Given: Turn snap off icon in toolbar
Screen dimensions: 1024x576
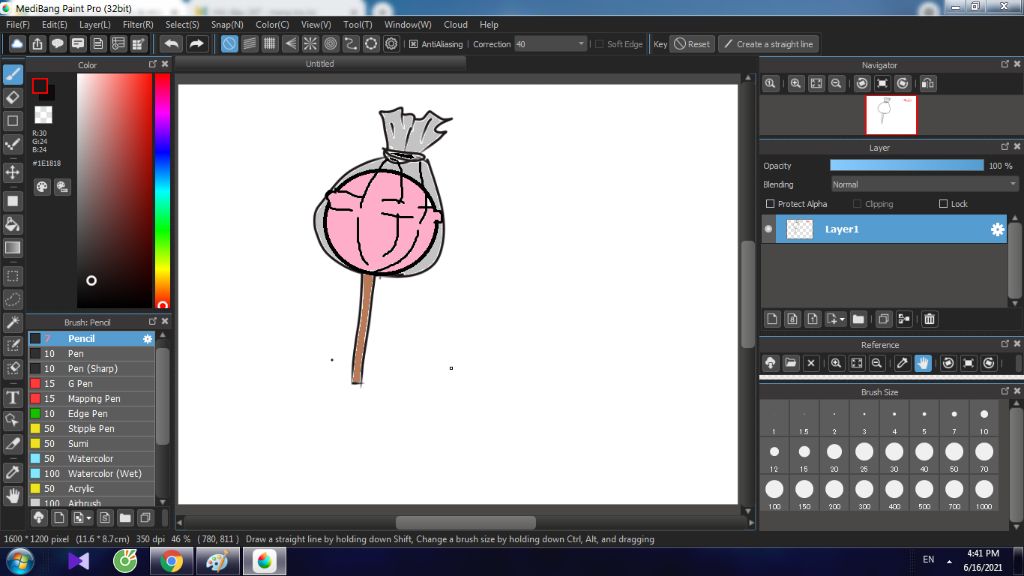Looking at the screenshot, I should coord(229,44).
